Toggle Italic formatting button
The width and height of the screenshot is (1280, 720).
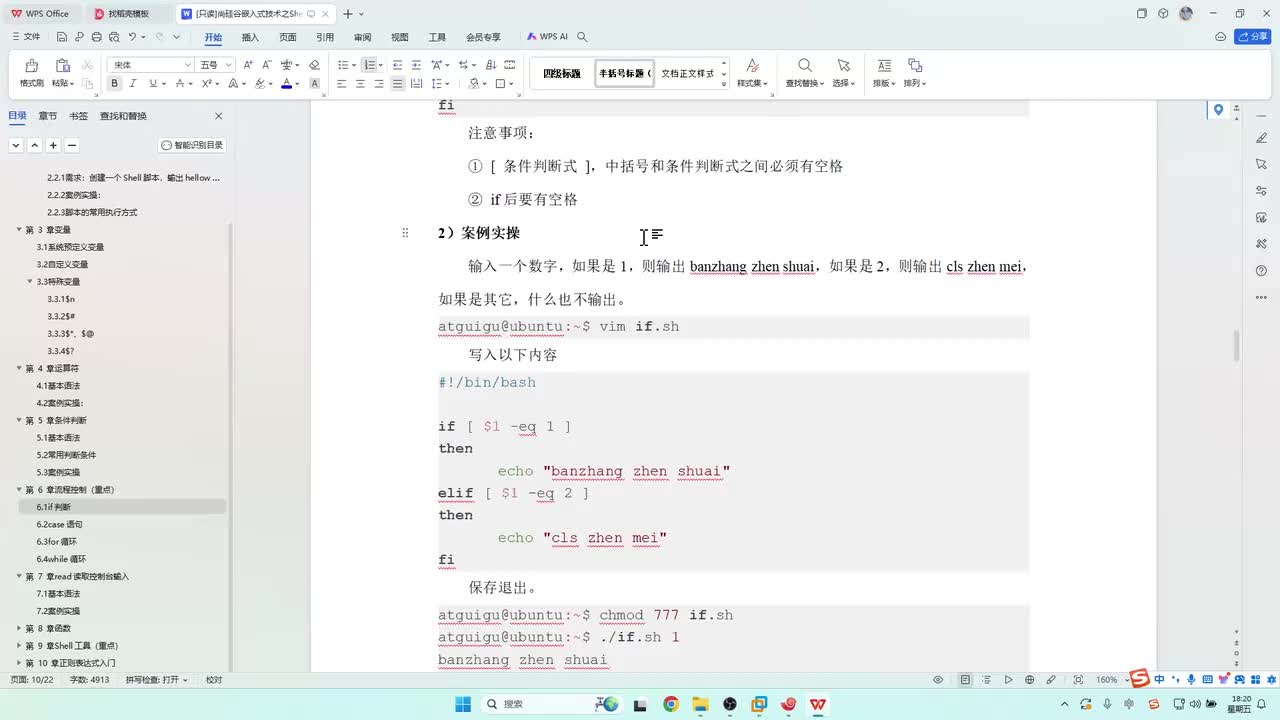coord(133,84)
